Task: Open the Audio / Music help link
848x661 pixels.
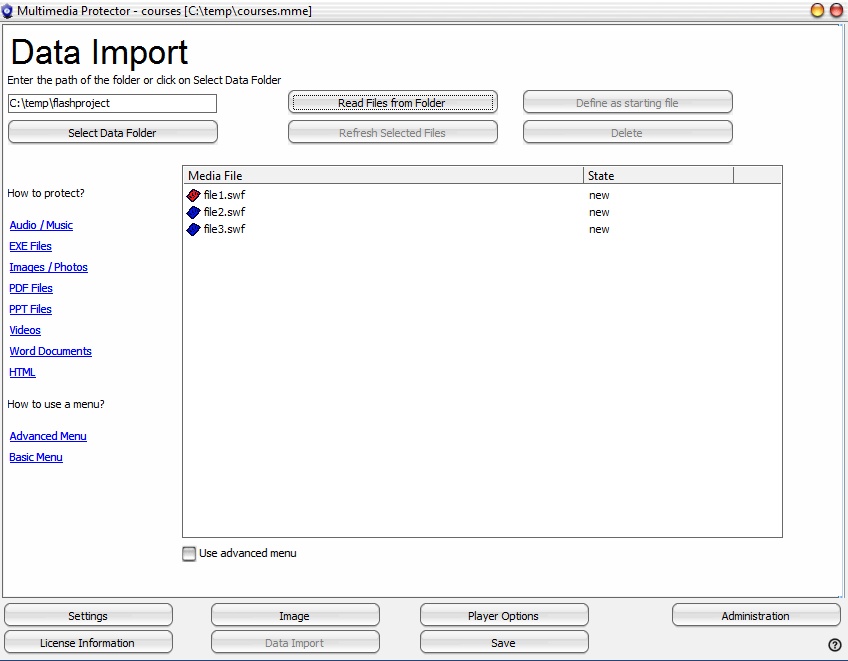Action: pyautogui.click(x=41, y=226)
